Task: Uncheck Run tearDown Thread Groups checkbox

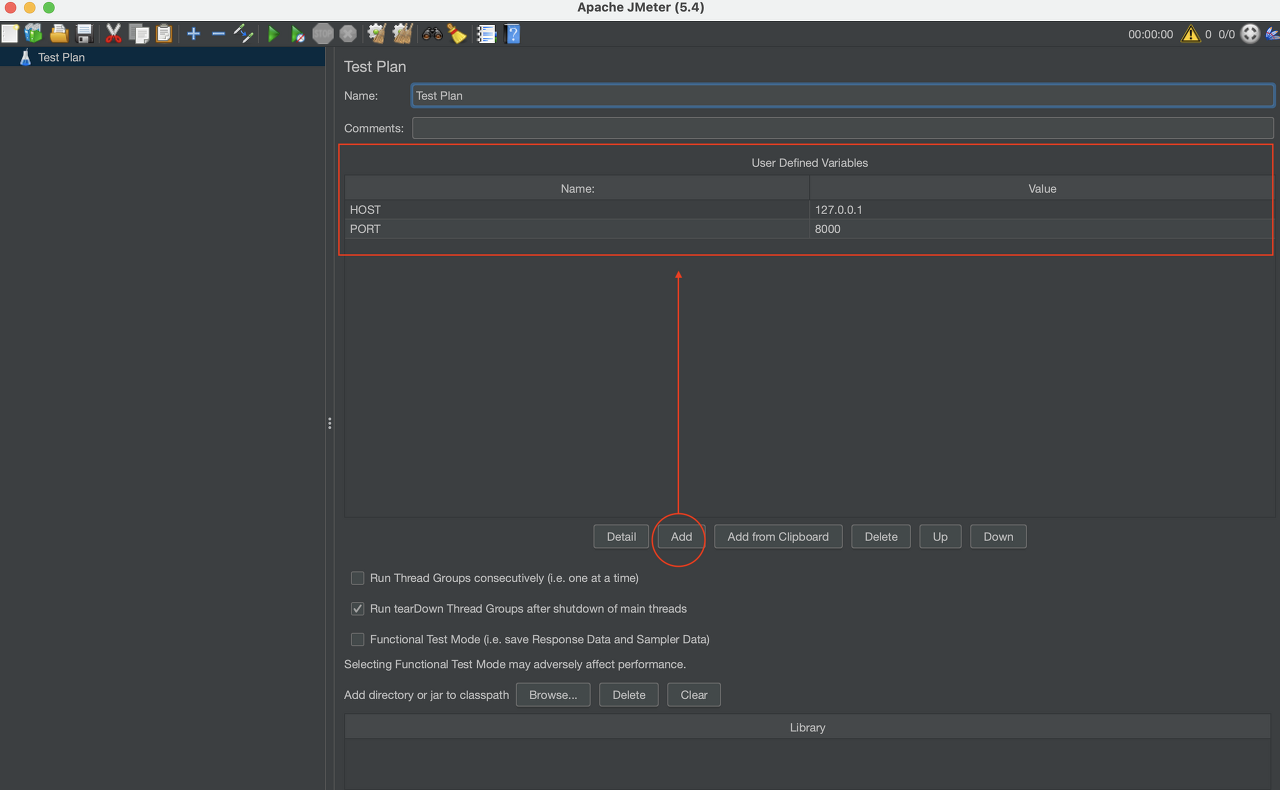Action: click(x=357, y=608)
